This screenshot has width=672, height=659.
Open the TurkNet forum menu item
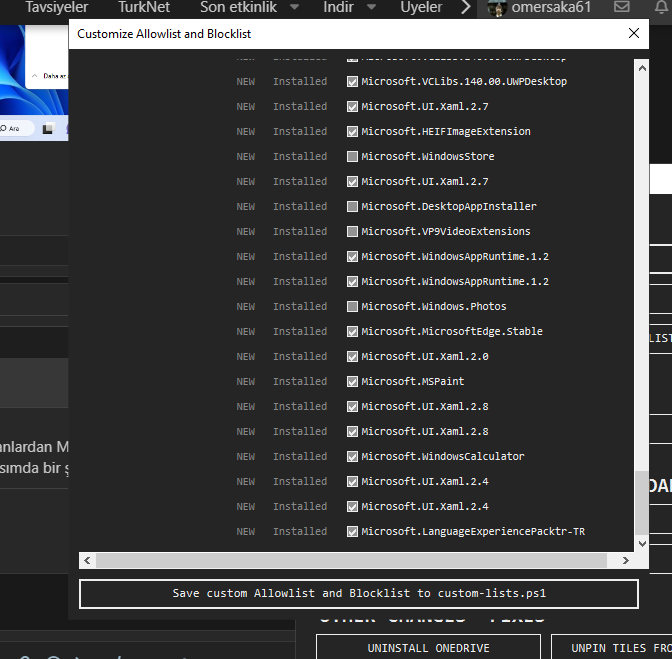pos(144,7)
